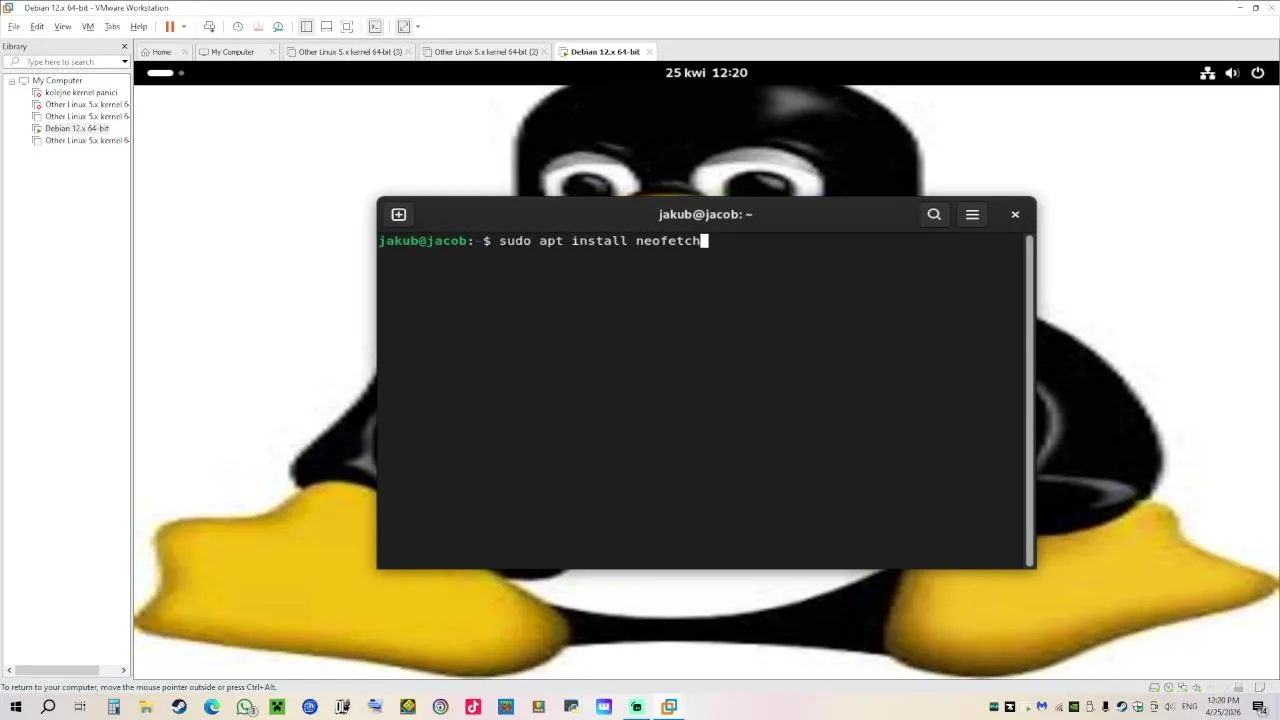The image size is (1280, 720).
Task: Suspend the VM with the orange pause button
Action: point(170,27)
